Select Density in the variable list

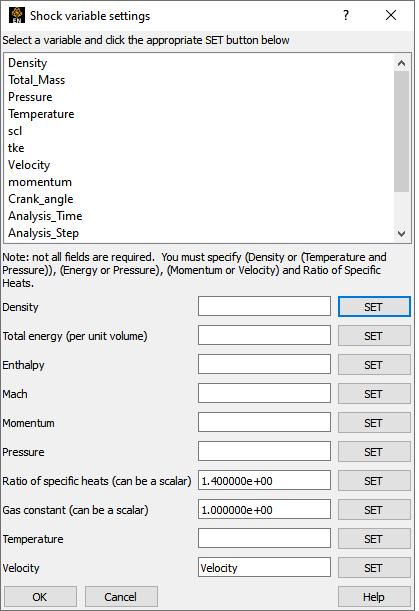click(28, 63)
